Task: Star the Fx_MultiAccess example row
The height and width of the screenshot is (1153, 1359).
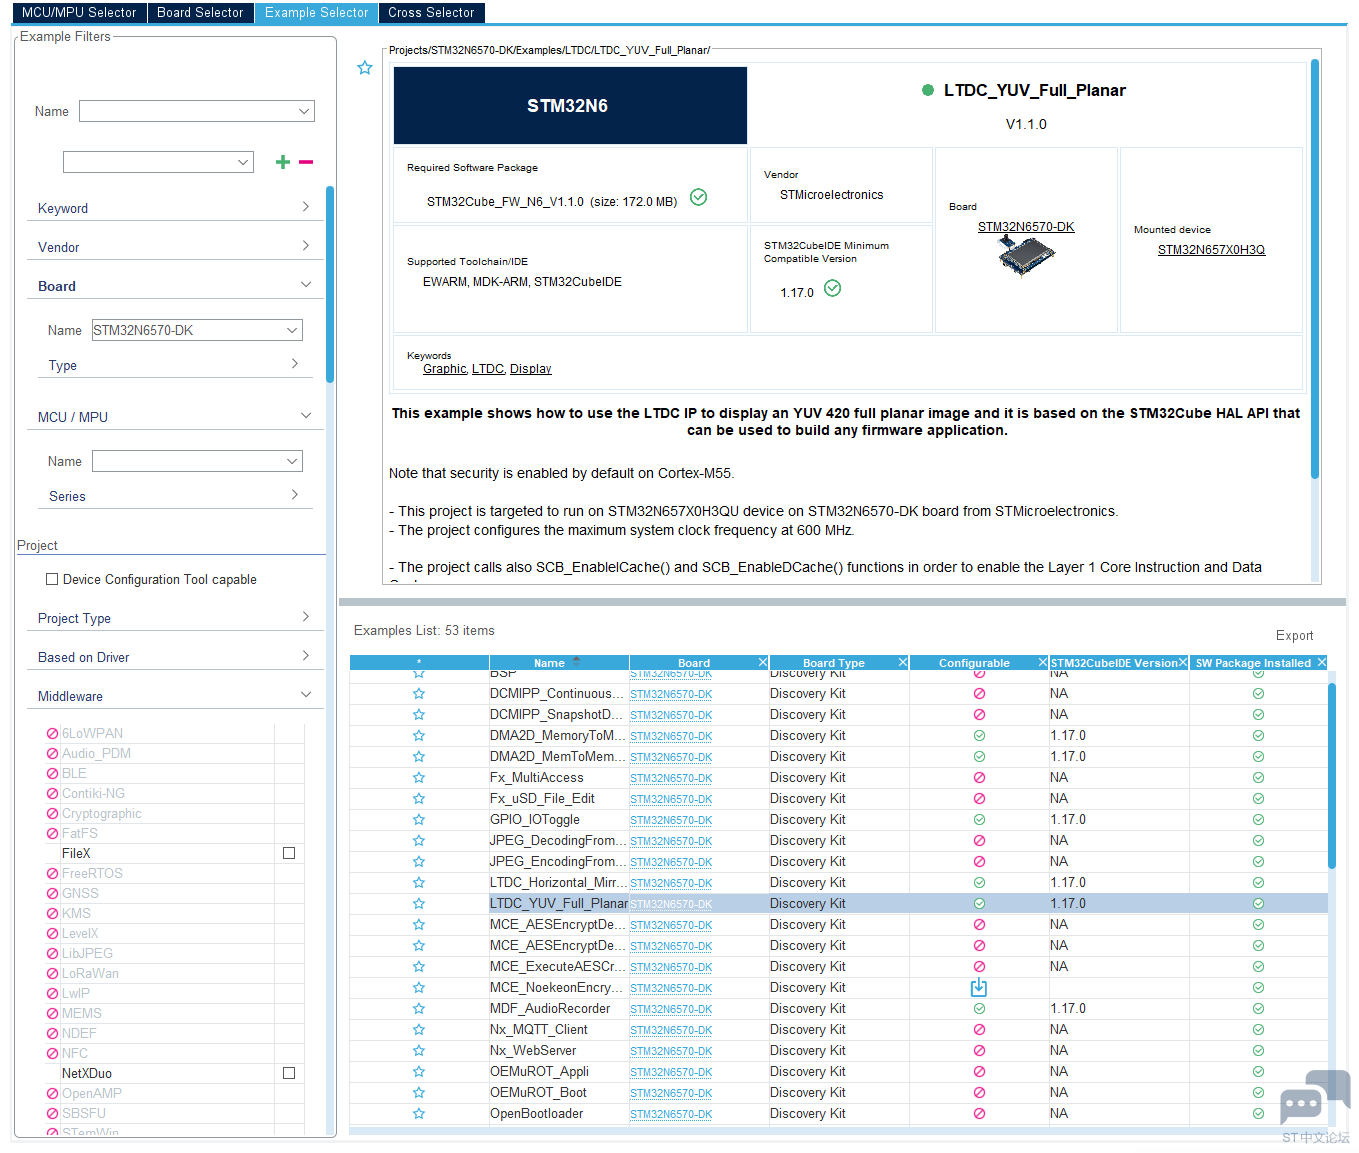Action: 419,778
